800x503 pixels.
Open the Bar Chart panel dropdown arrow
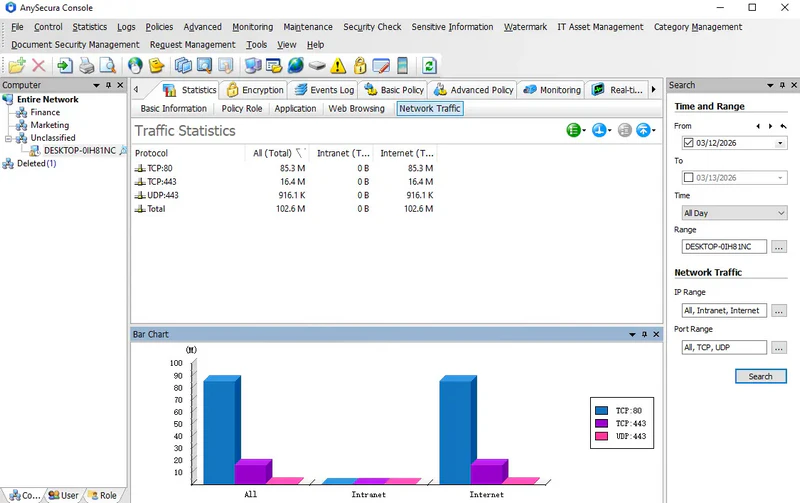tap(632, 334)
